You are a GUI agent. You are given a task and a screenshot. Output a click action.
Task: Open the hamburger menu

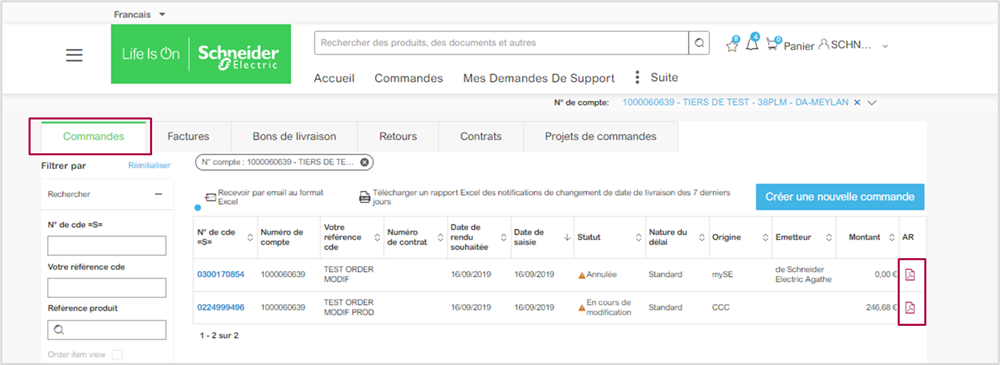coord(75,55)
